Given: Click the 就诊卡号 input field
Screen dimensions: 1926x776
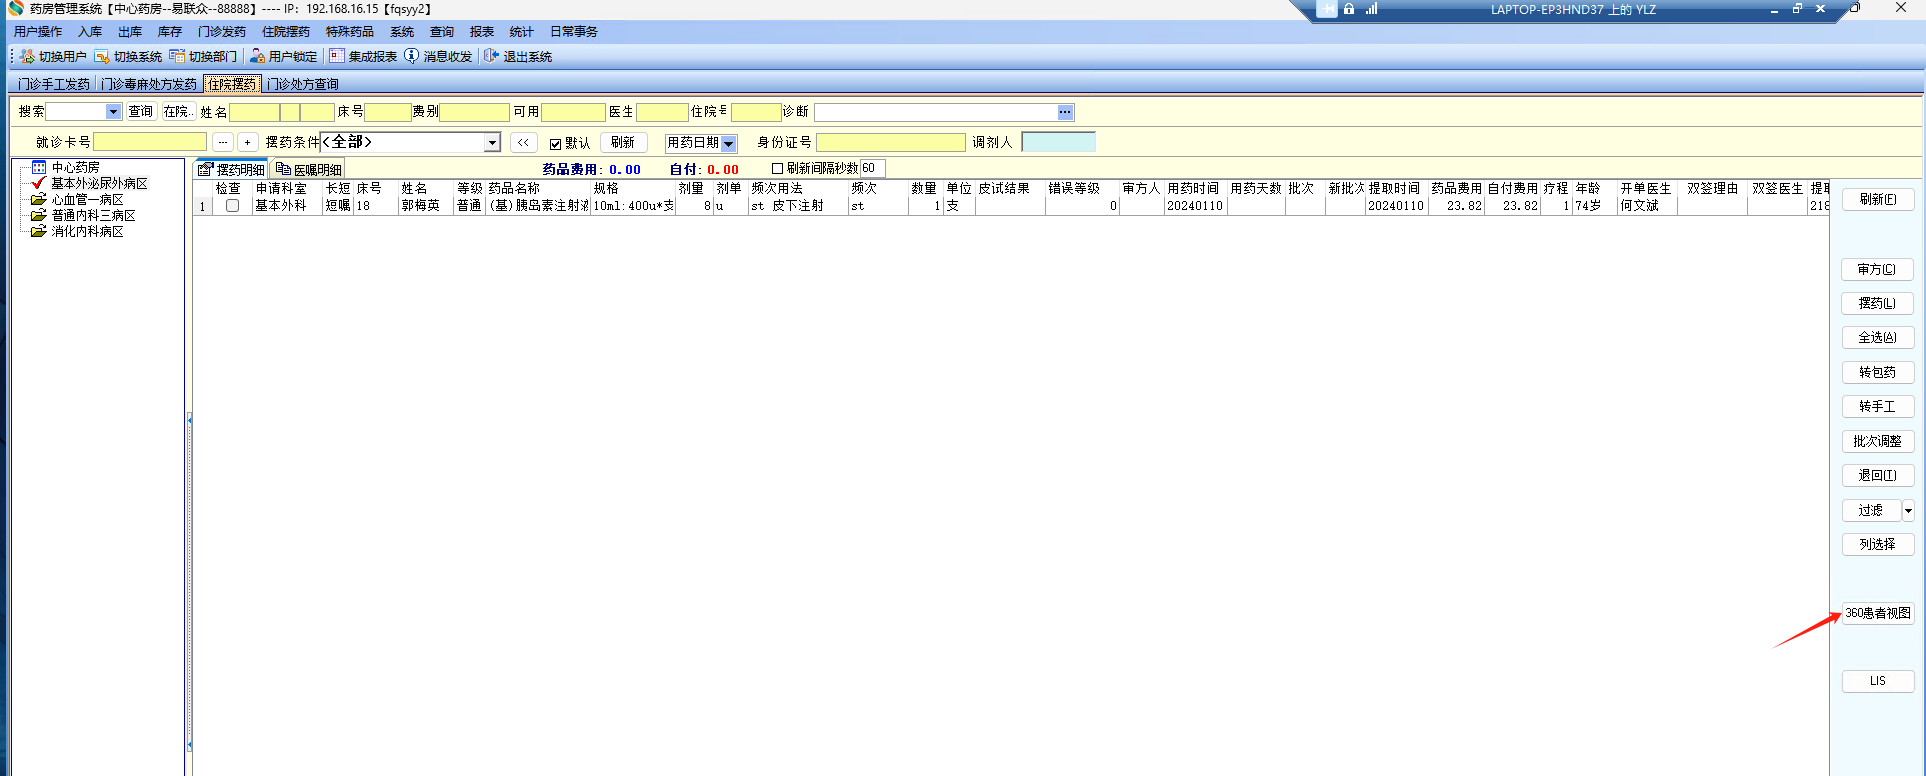Looking at the screenshot, I should (150, 142).
